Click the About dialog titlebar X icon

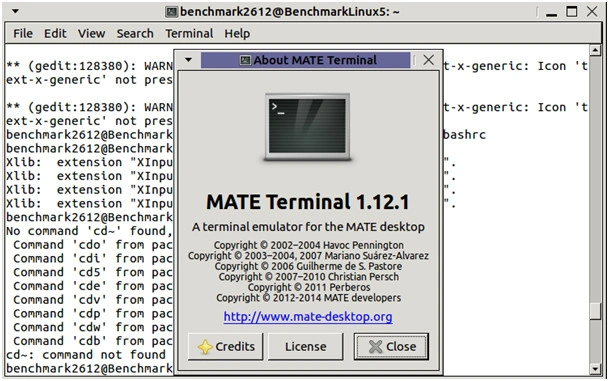(428, 60)
